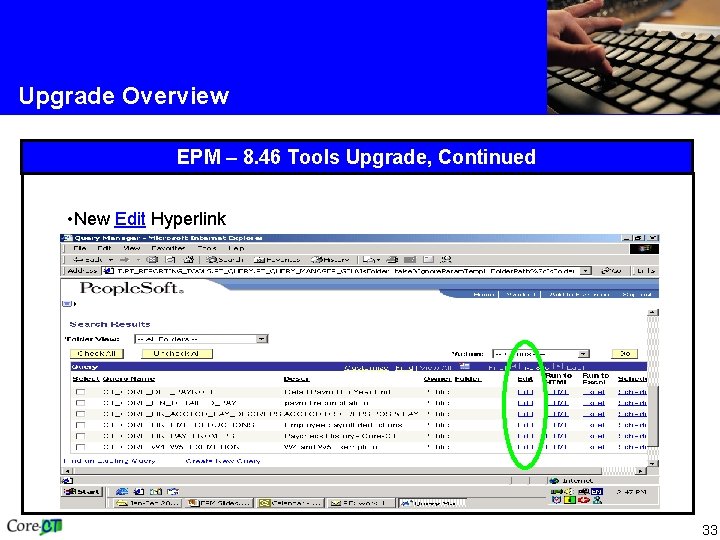Click the vertical scrollbar up arrow
Screen dimensions: 720x540
click(652, 313)
